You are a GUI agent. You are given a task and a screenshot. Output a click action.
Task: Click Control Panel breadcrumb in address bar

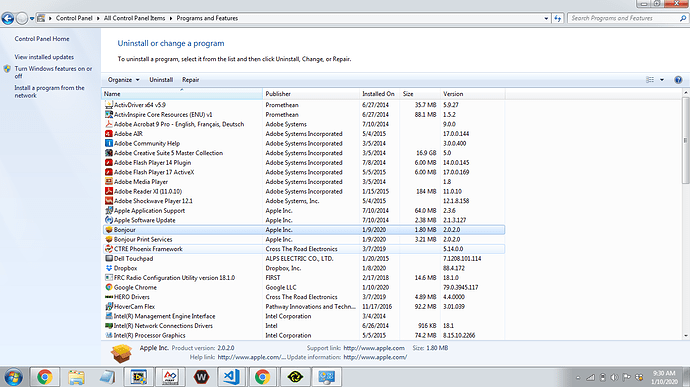[x=74, y=18]
